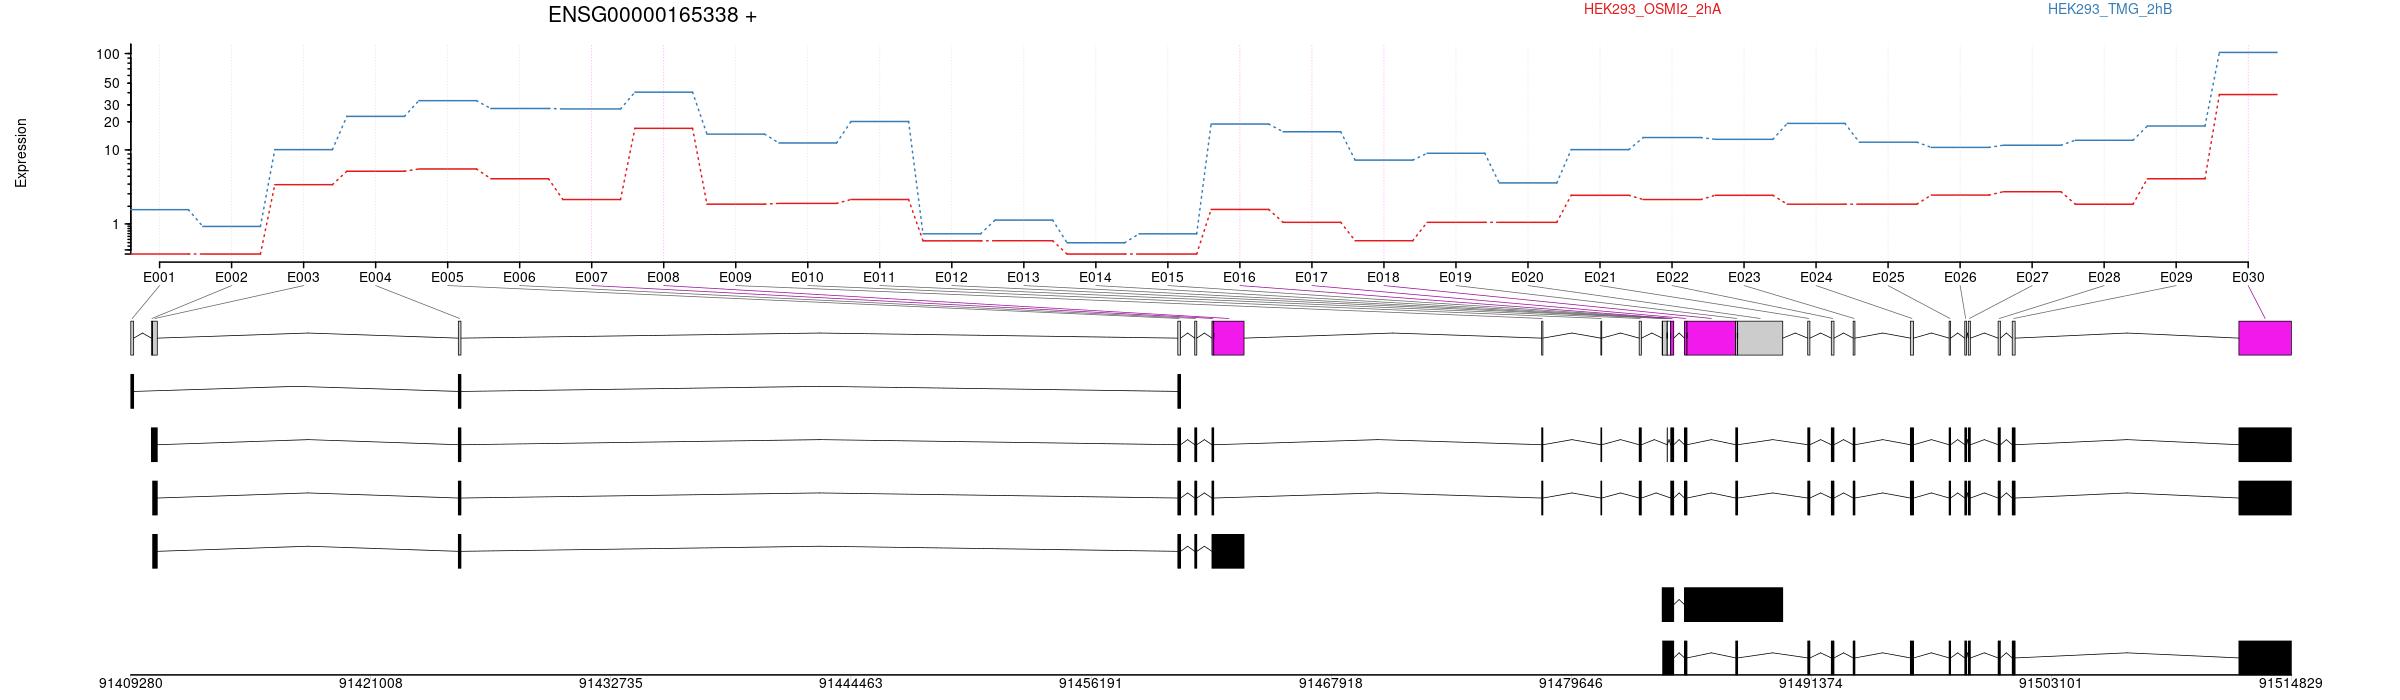
Task: Click the exon label E003
Action: [x=303, y=277]
